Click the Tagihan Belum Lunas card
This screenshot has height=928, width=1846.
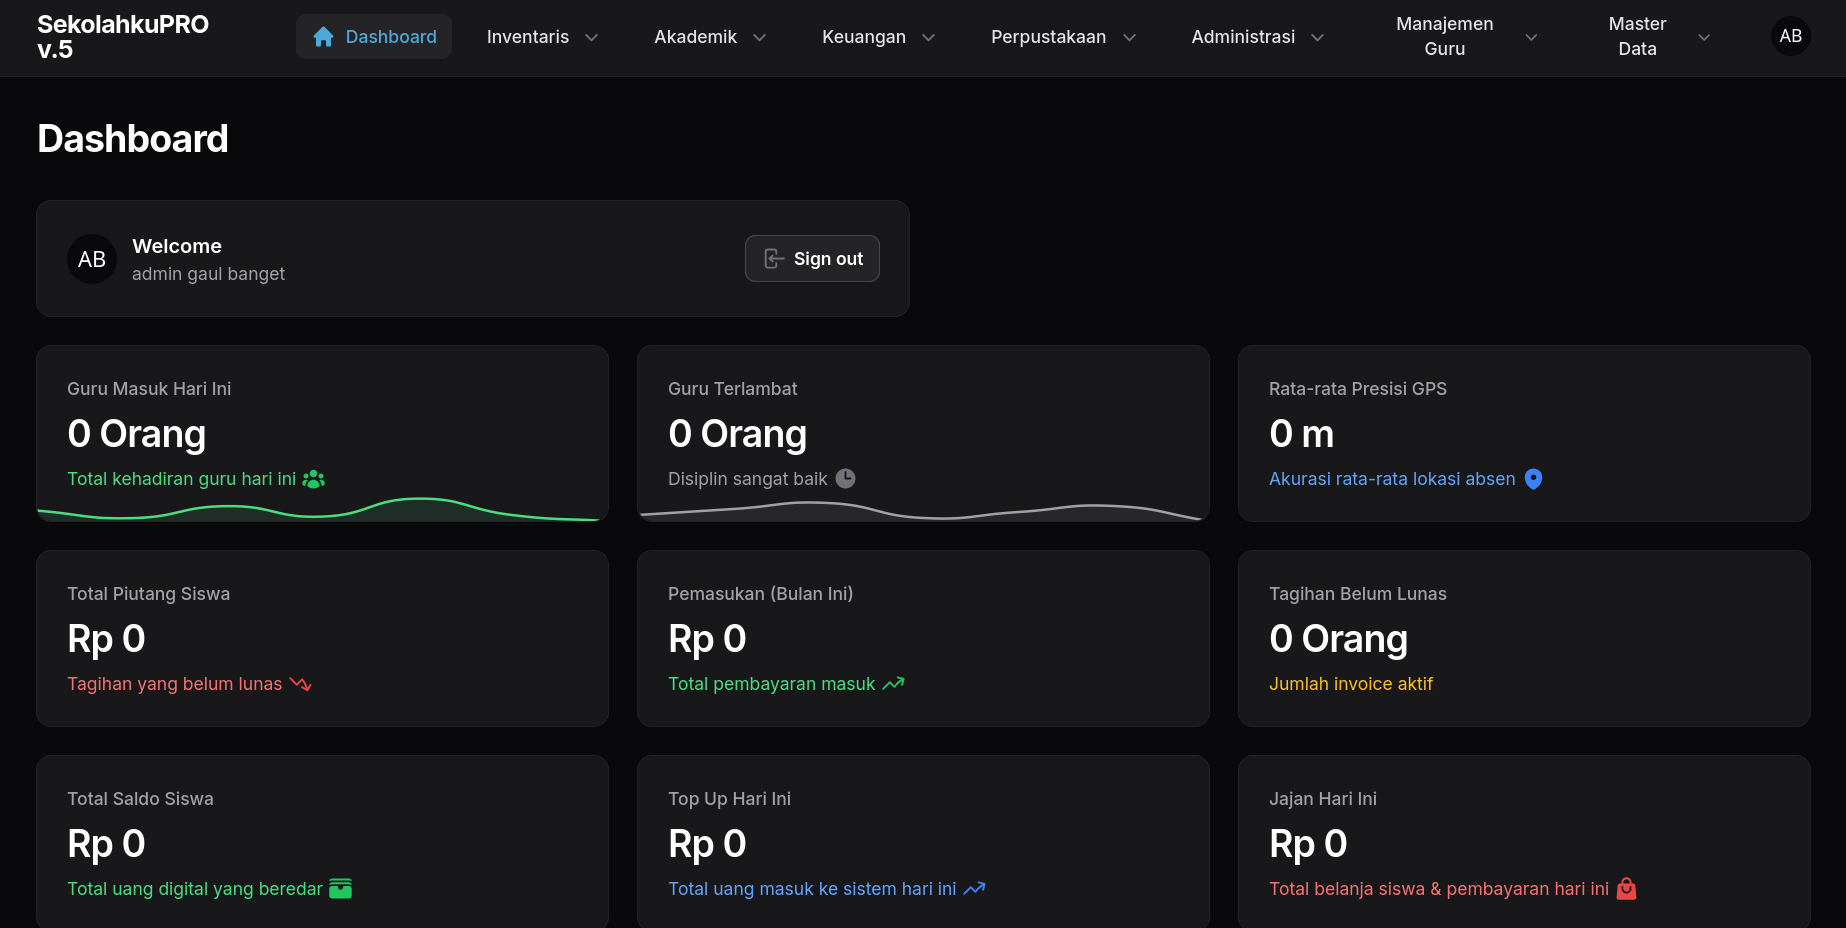click(1523, 638)
